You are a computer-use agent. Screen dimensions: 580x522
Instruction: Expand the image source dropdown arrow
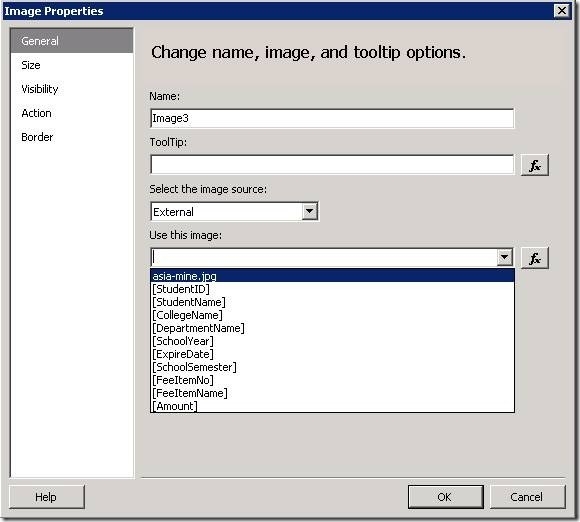(310, 212)
